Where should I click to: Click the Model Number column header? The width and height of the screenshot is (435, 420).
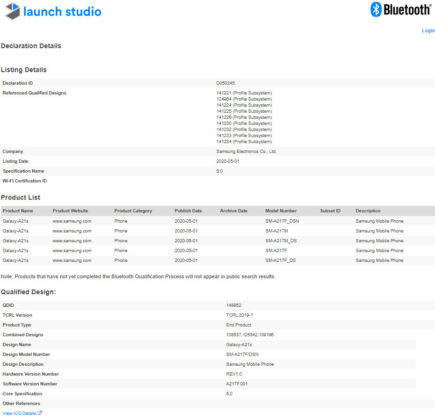pos(281,211)
